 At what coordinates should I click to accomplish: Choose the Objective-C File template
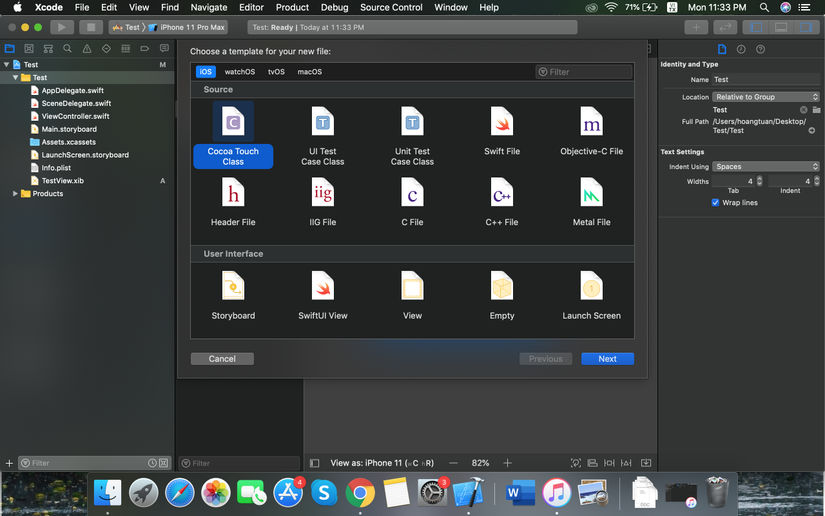[x=591, y=123]
